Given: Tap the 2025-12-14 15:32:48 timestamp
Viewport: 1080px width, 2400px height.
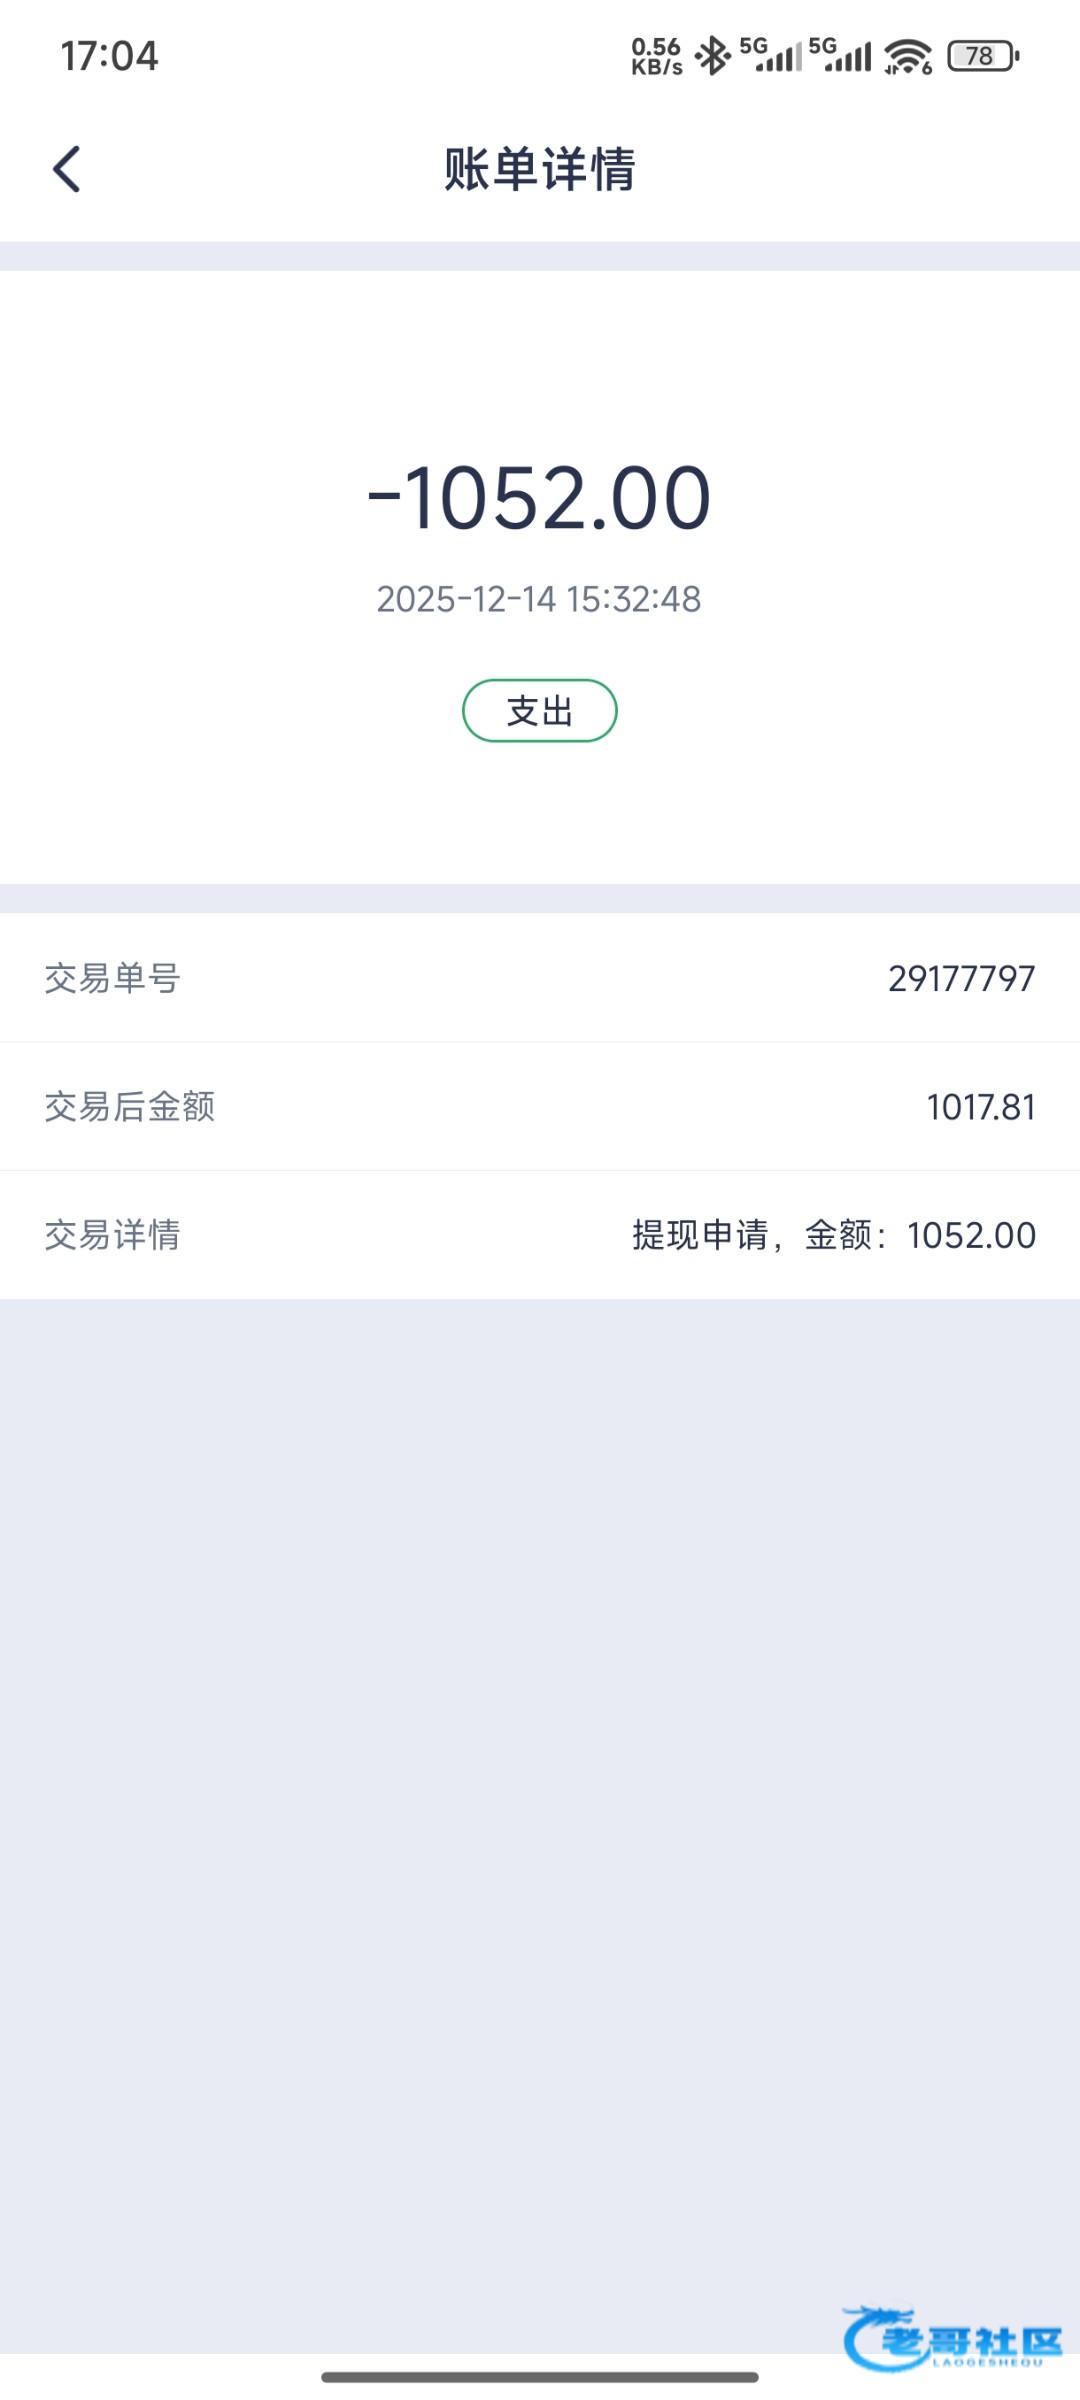Looking at the screenshot, I should [539, 599].
